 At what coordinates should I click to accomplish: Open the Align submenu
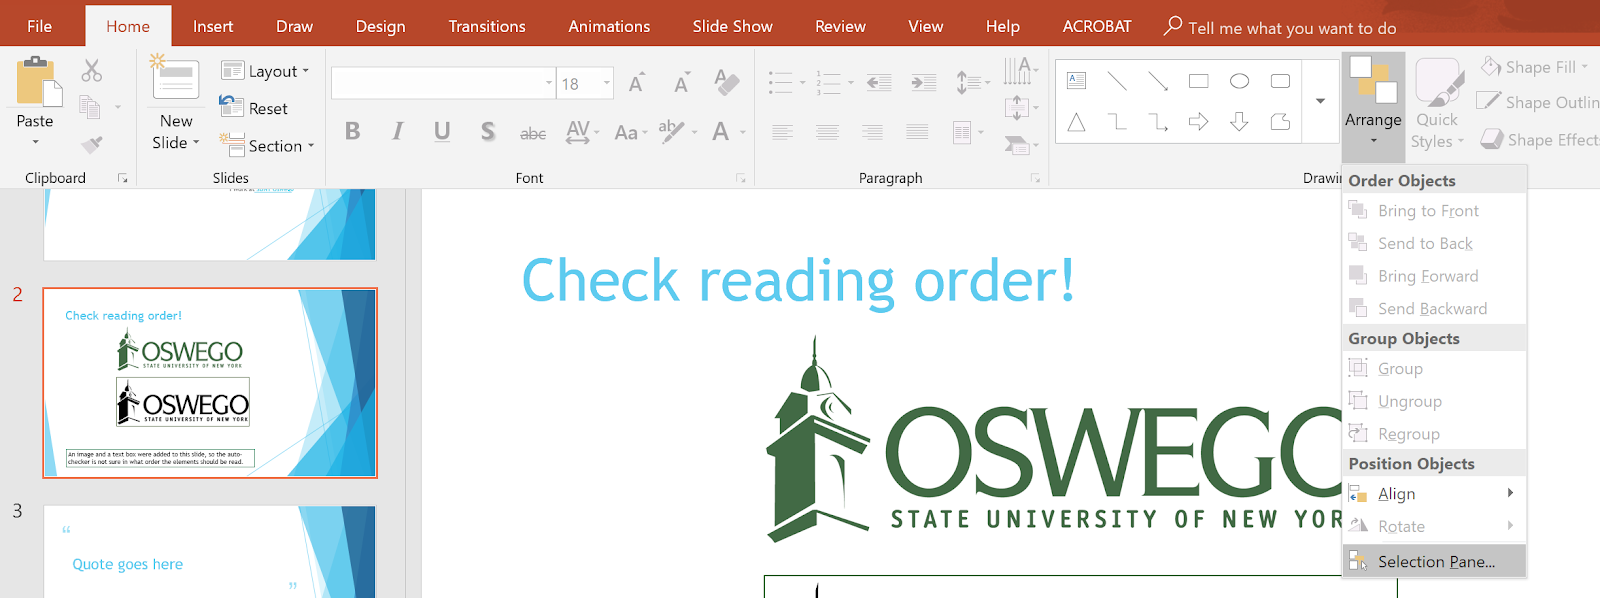click(x=1434, y=493)
